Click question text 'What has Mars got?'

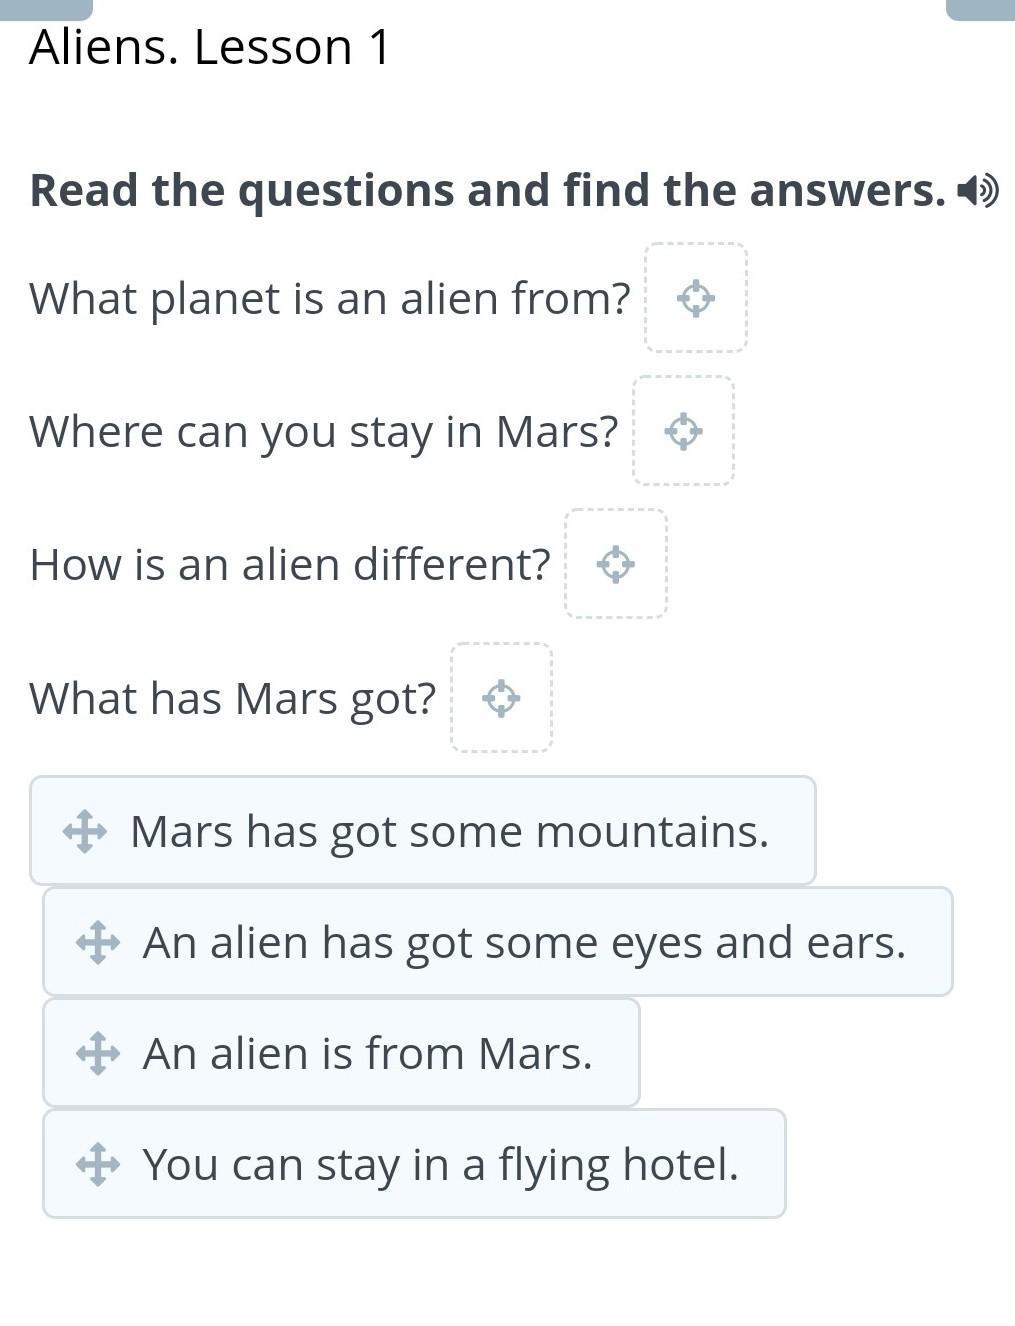pos(233,698)
